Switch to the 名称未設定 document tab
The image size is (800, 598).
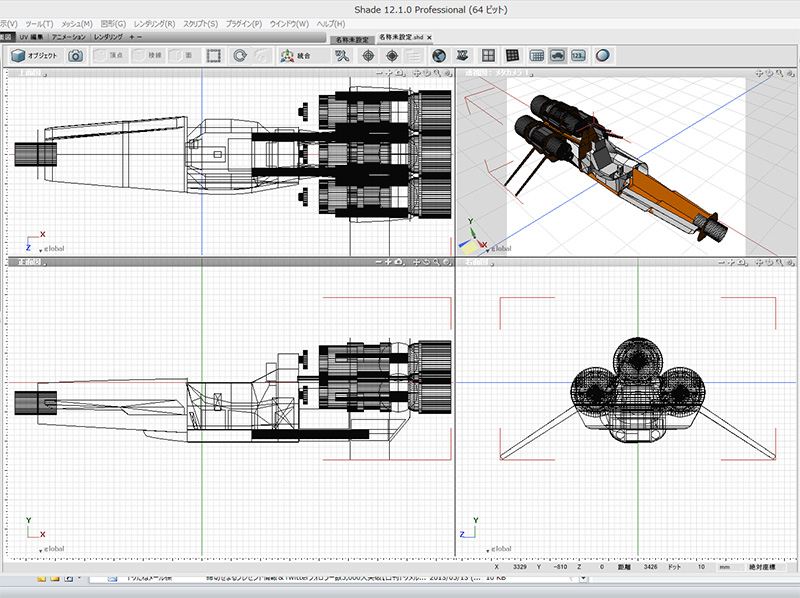click(x=352, y=39)
